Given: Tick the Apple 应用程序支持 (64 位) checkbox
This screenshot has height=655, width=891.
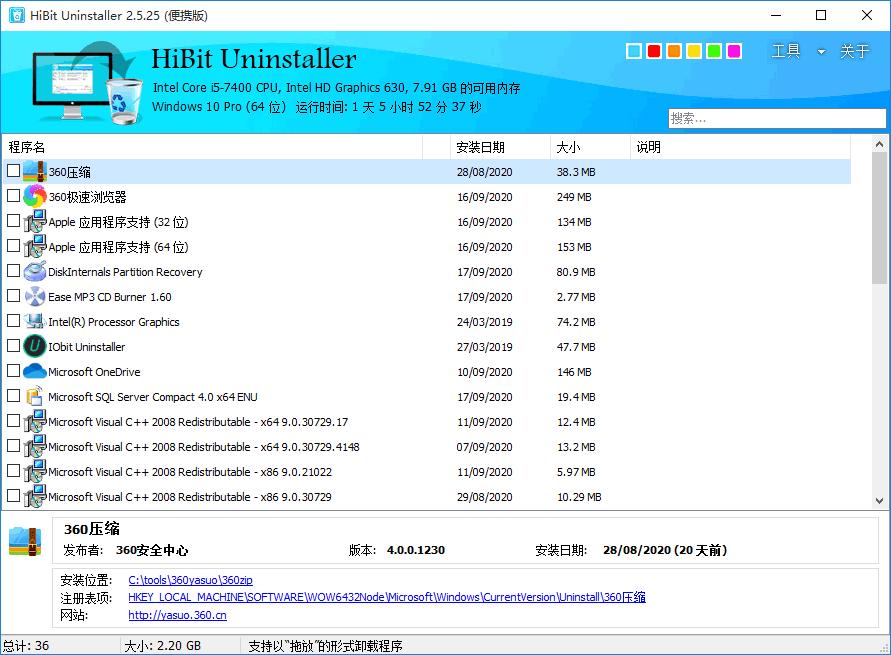Looking at the screenshot, I should click(14, 245).
